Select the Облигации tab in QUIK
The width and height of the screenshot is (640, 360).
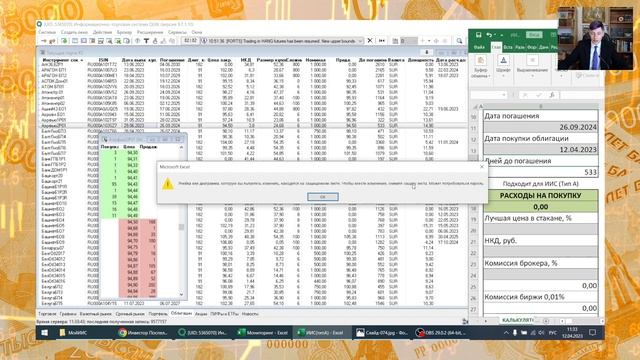pos(181,313)
